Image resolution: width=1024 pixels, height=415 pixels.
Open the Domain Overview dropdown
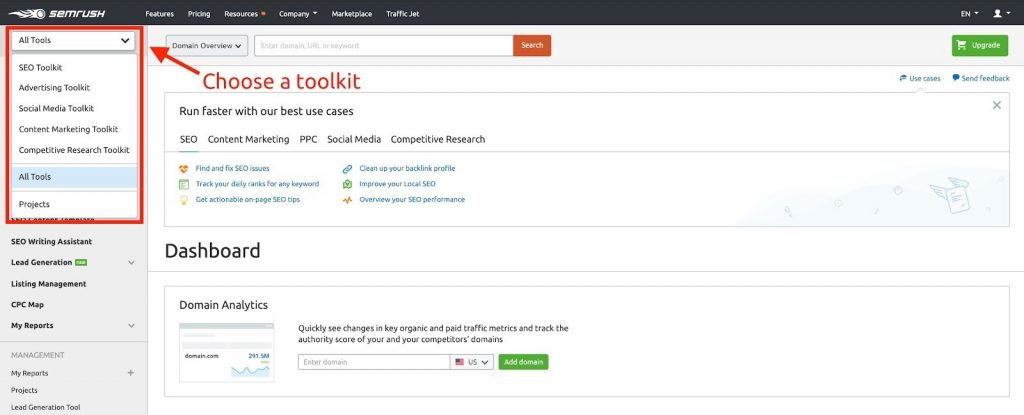[x=207, y=46]
